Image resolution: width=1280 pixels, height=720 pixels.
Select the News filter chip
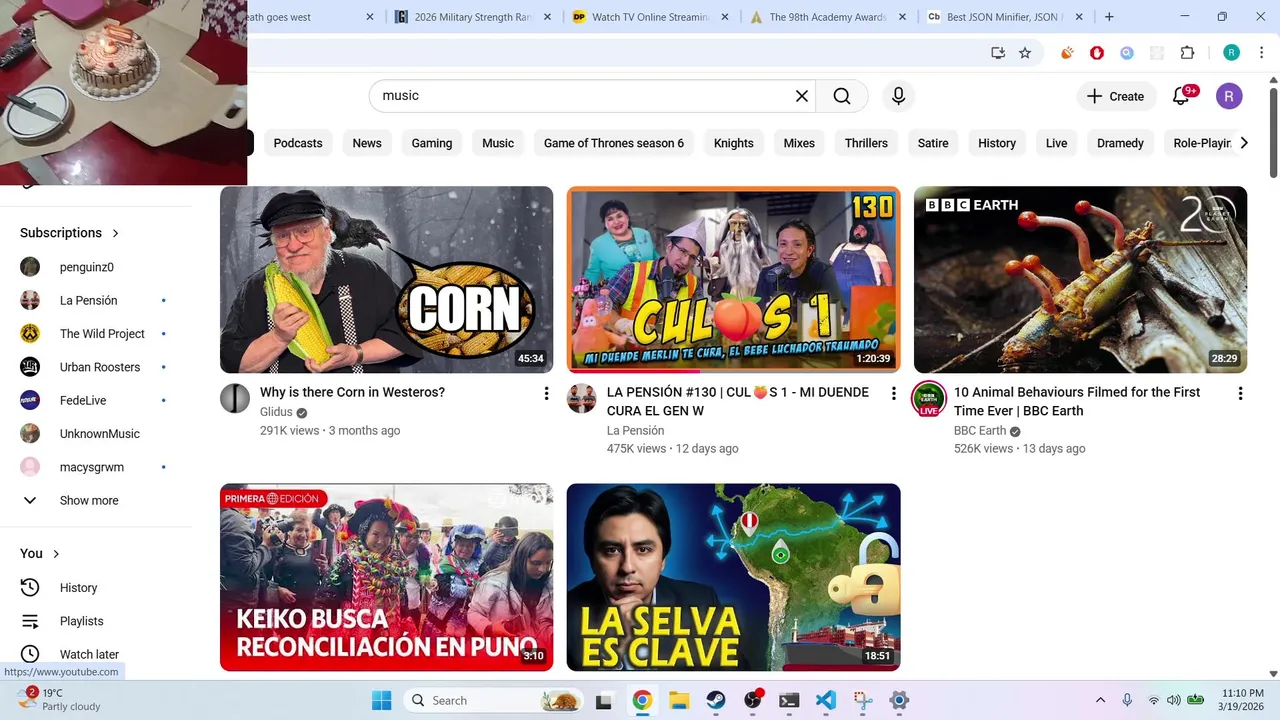367,143
